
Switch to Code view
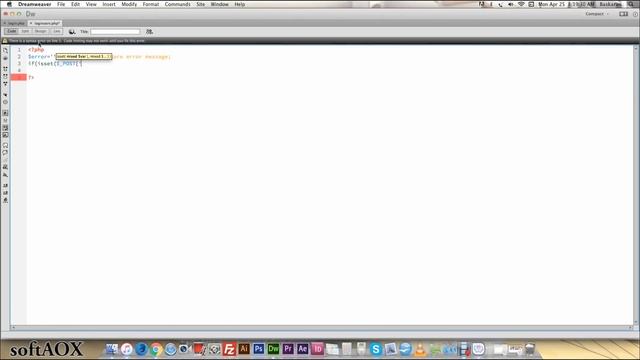point(11,31)
